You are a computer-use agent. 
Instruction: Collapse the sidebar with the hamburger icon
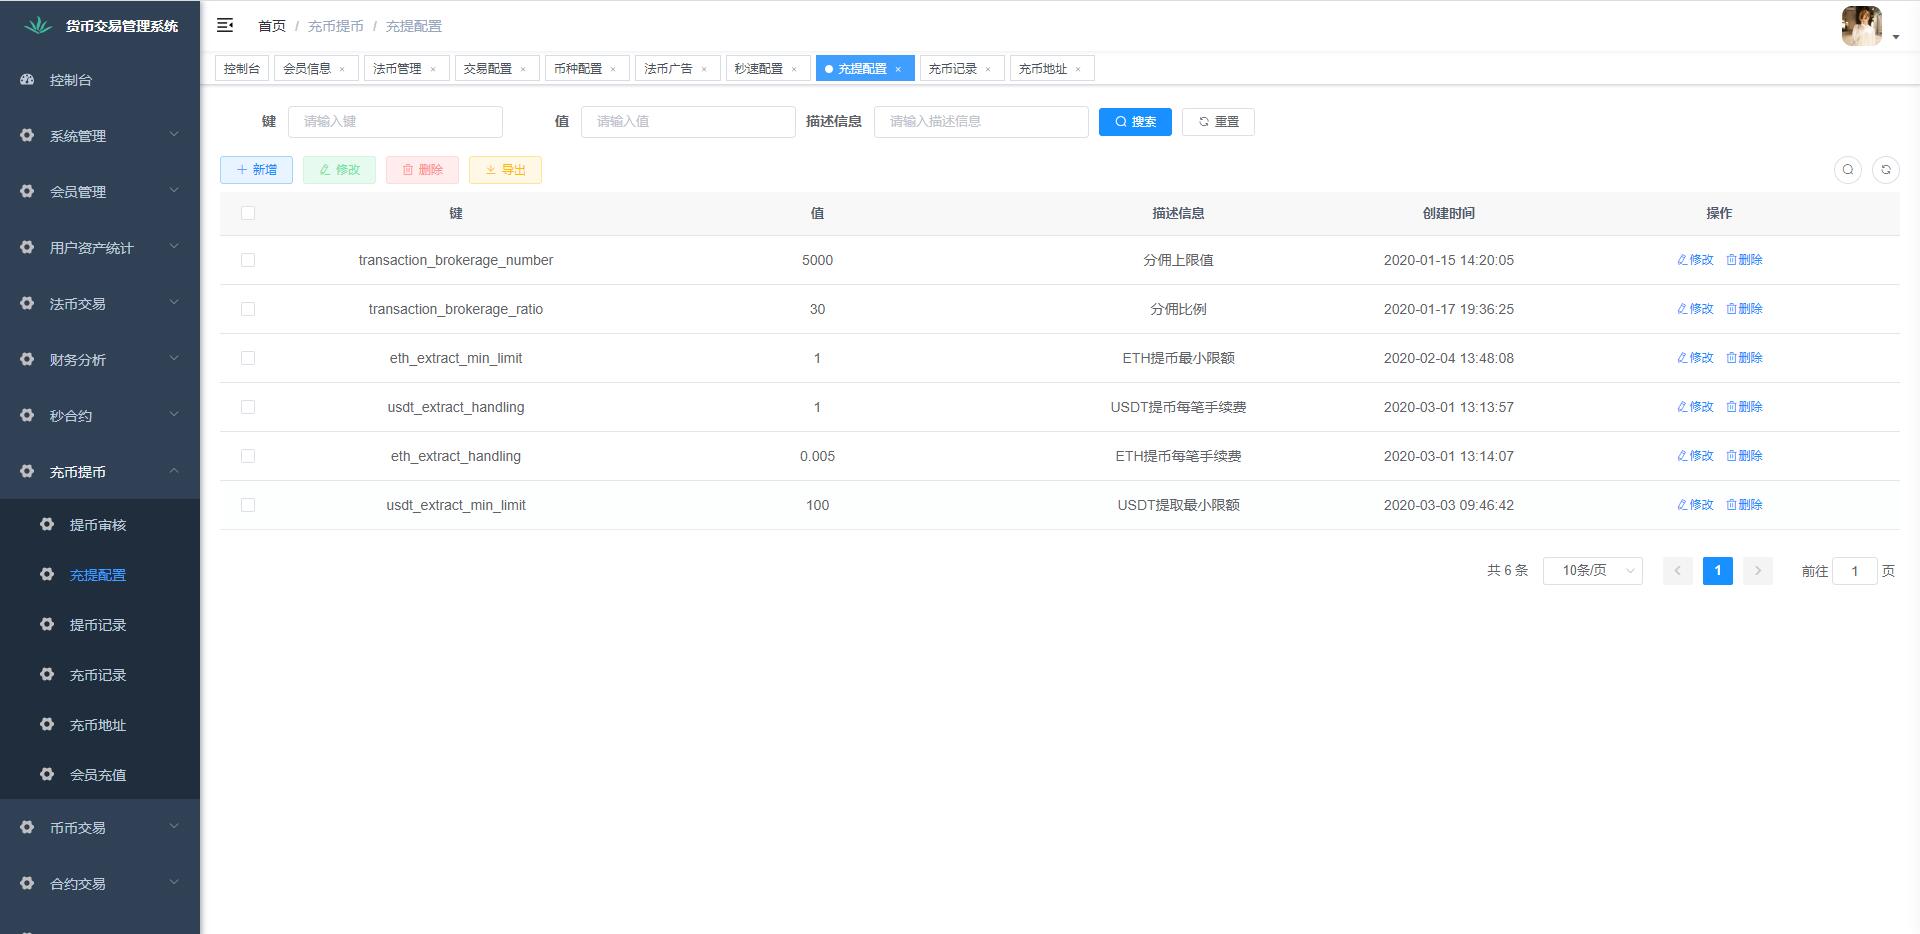pos(225,25)
